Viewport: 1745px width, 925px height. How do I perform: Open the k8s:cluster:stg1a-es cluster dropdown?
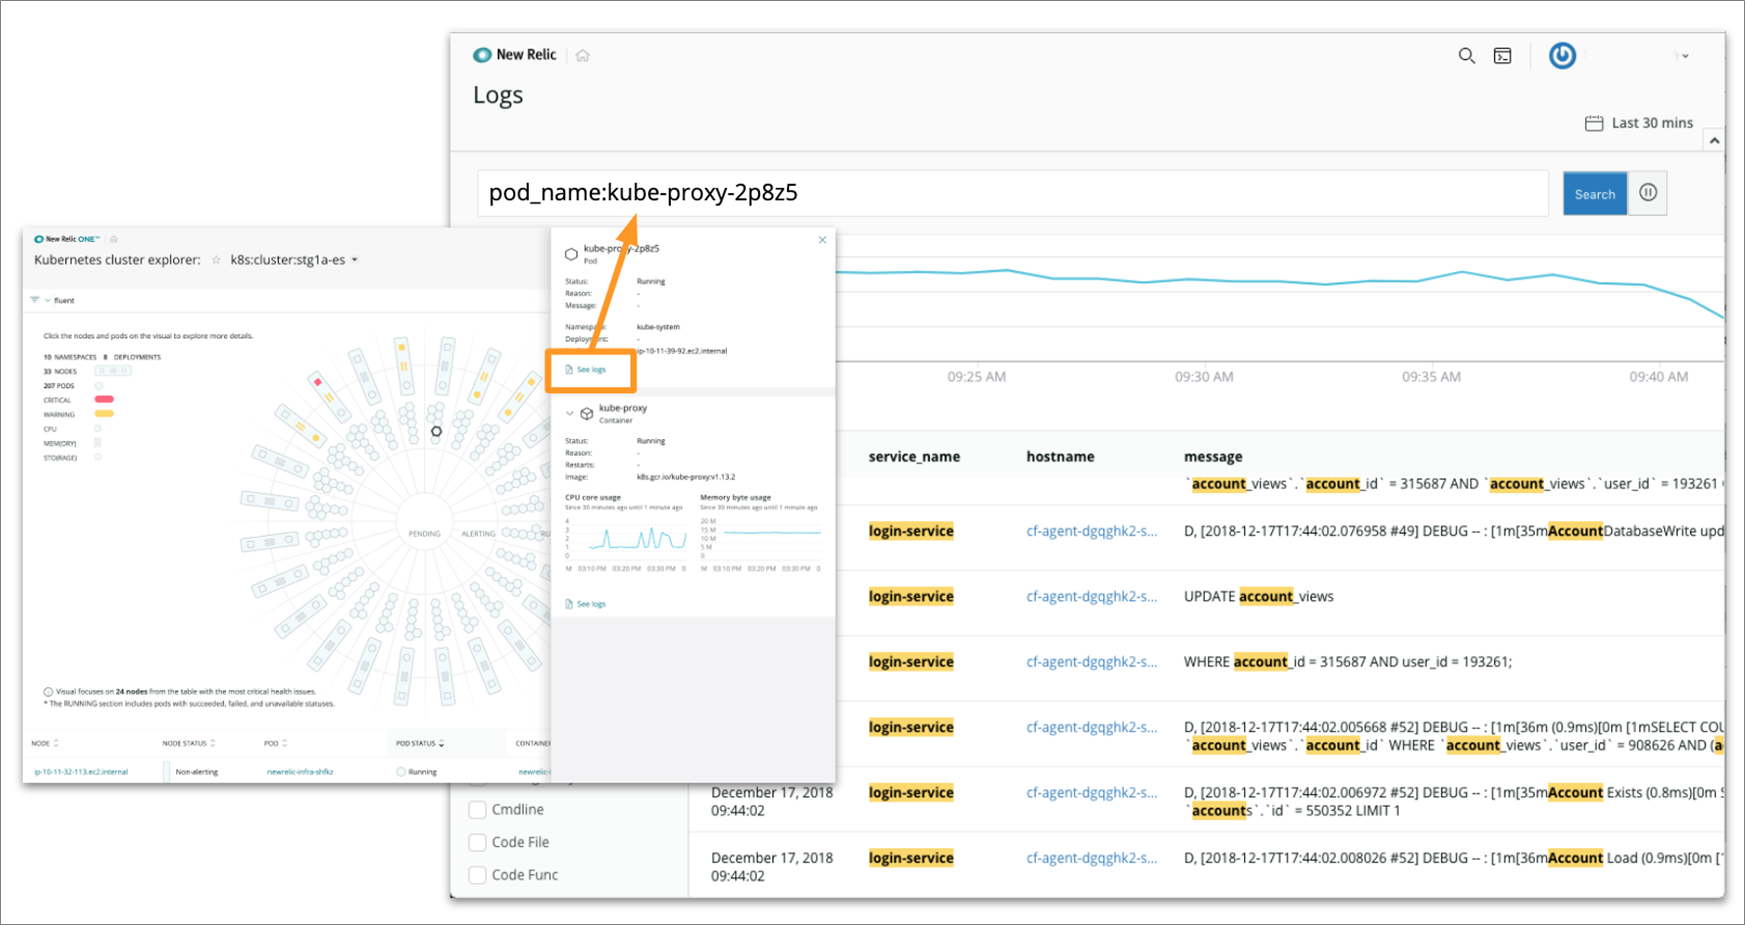(x=294, y=260)
